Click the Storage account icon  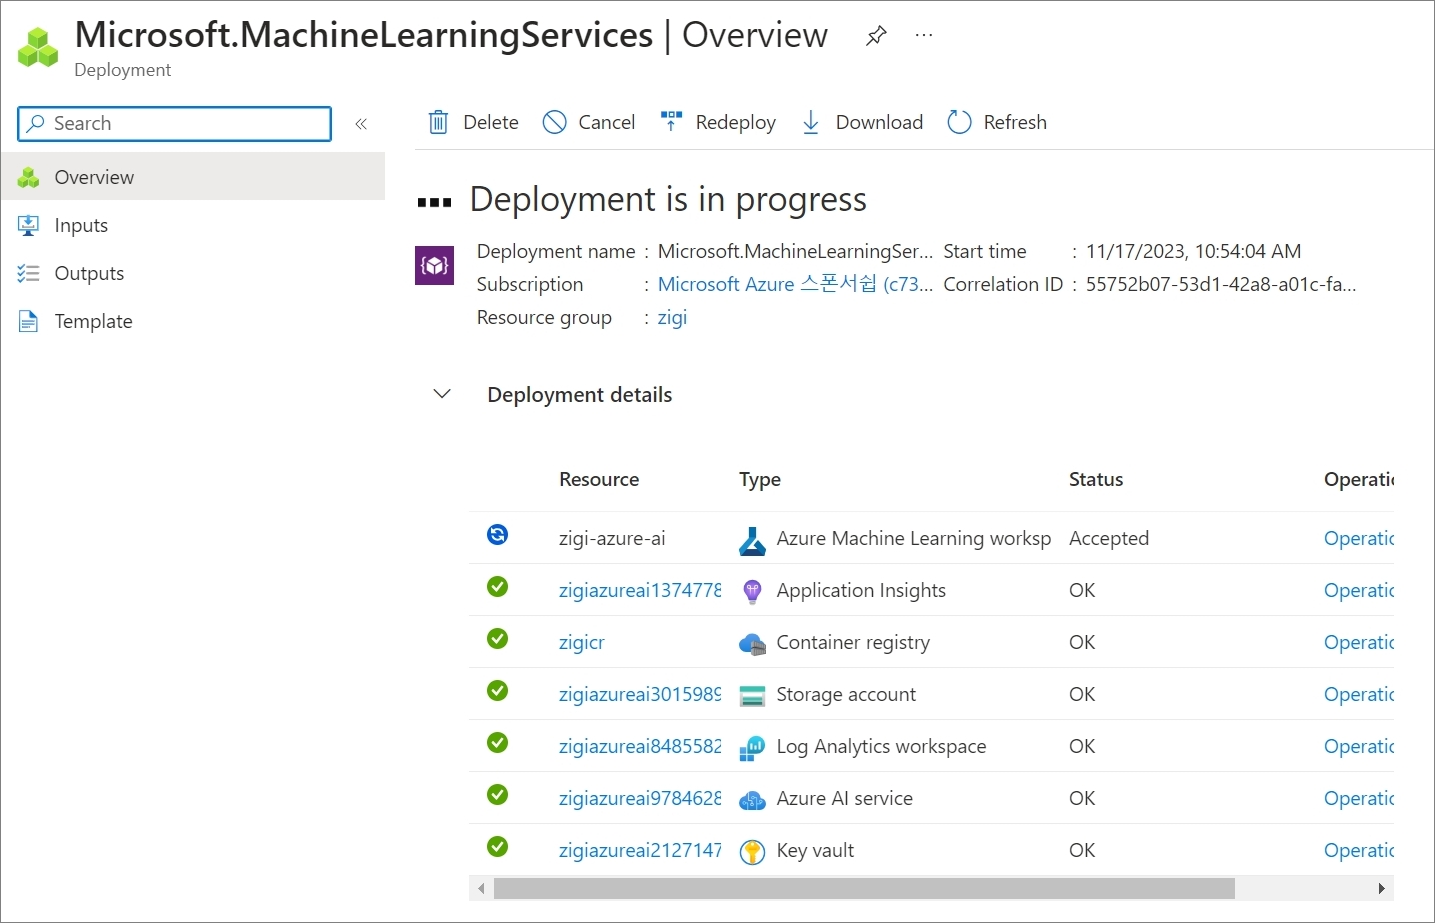[x=752, y=695]
